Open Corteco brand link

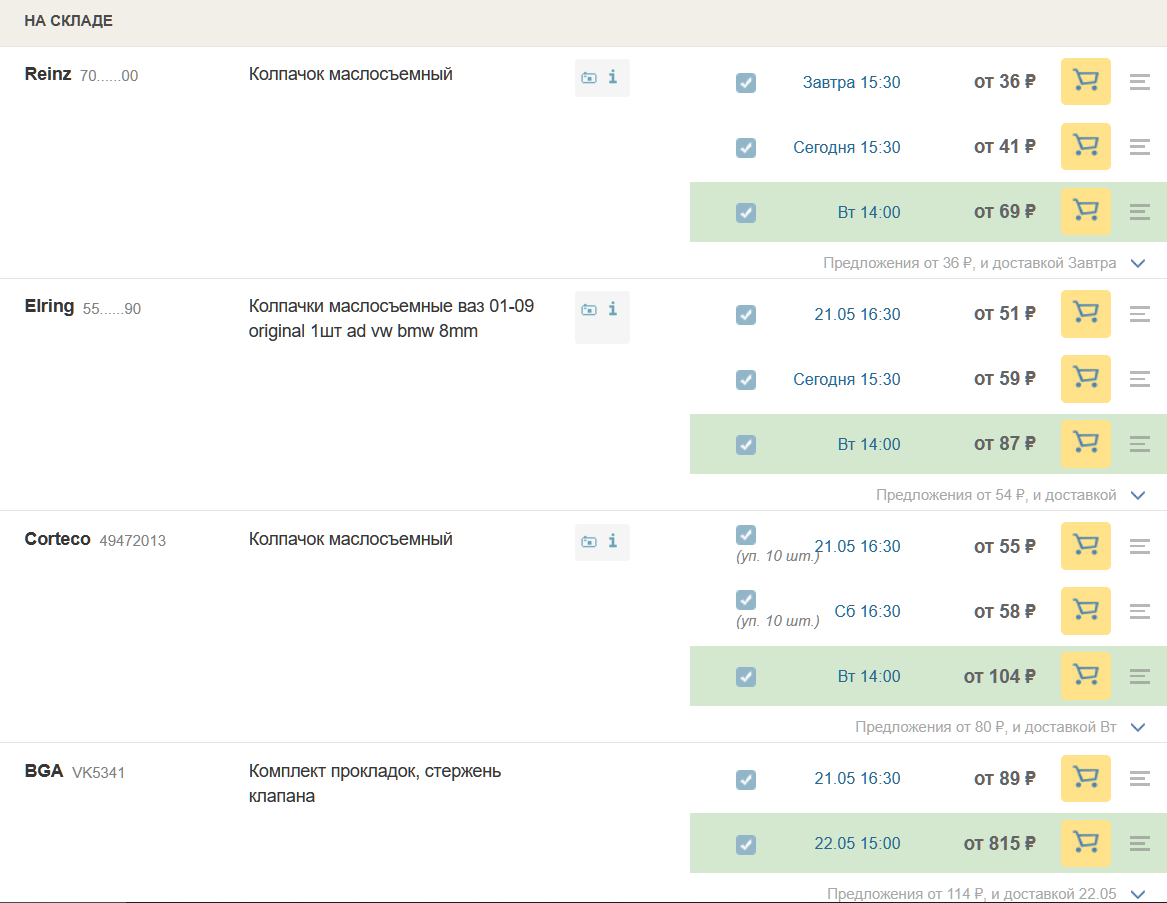coord(57,539)
